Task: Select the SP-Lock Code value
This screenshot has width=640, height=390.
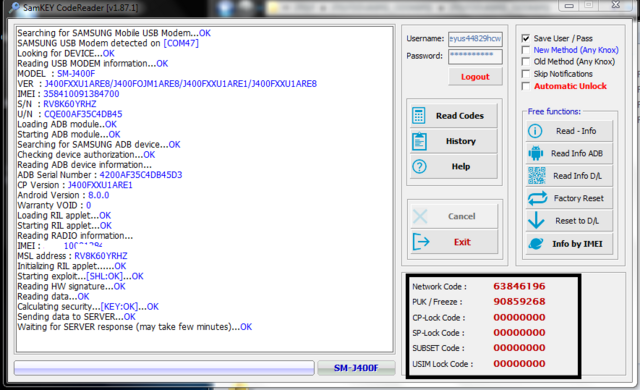Action: pyautogui.click(x=519, y=333)
